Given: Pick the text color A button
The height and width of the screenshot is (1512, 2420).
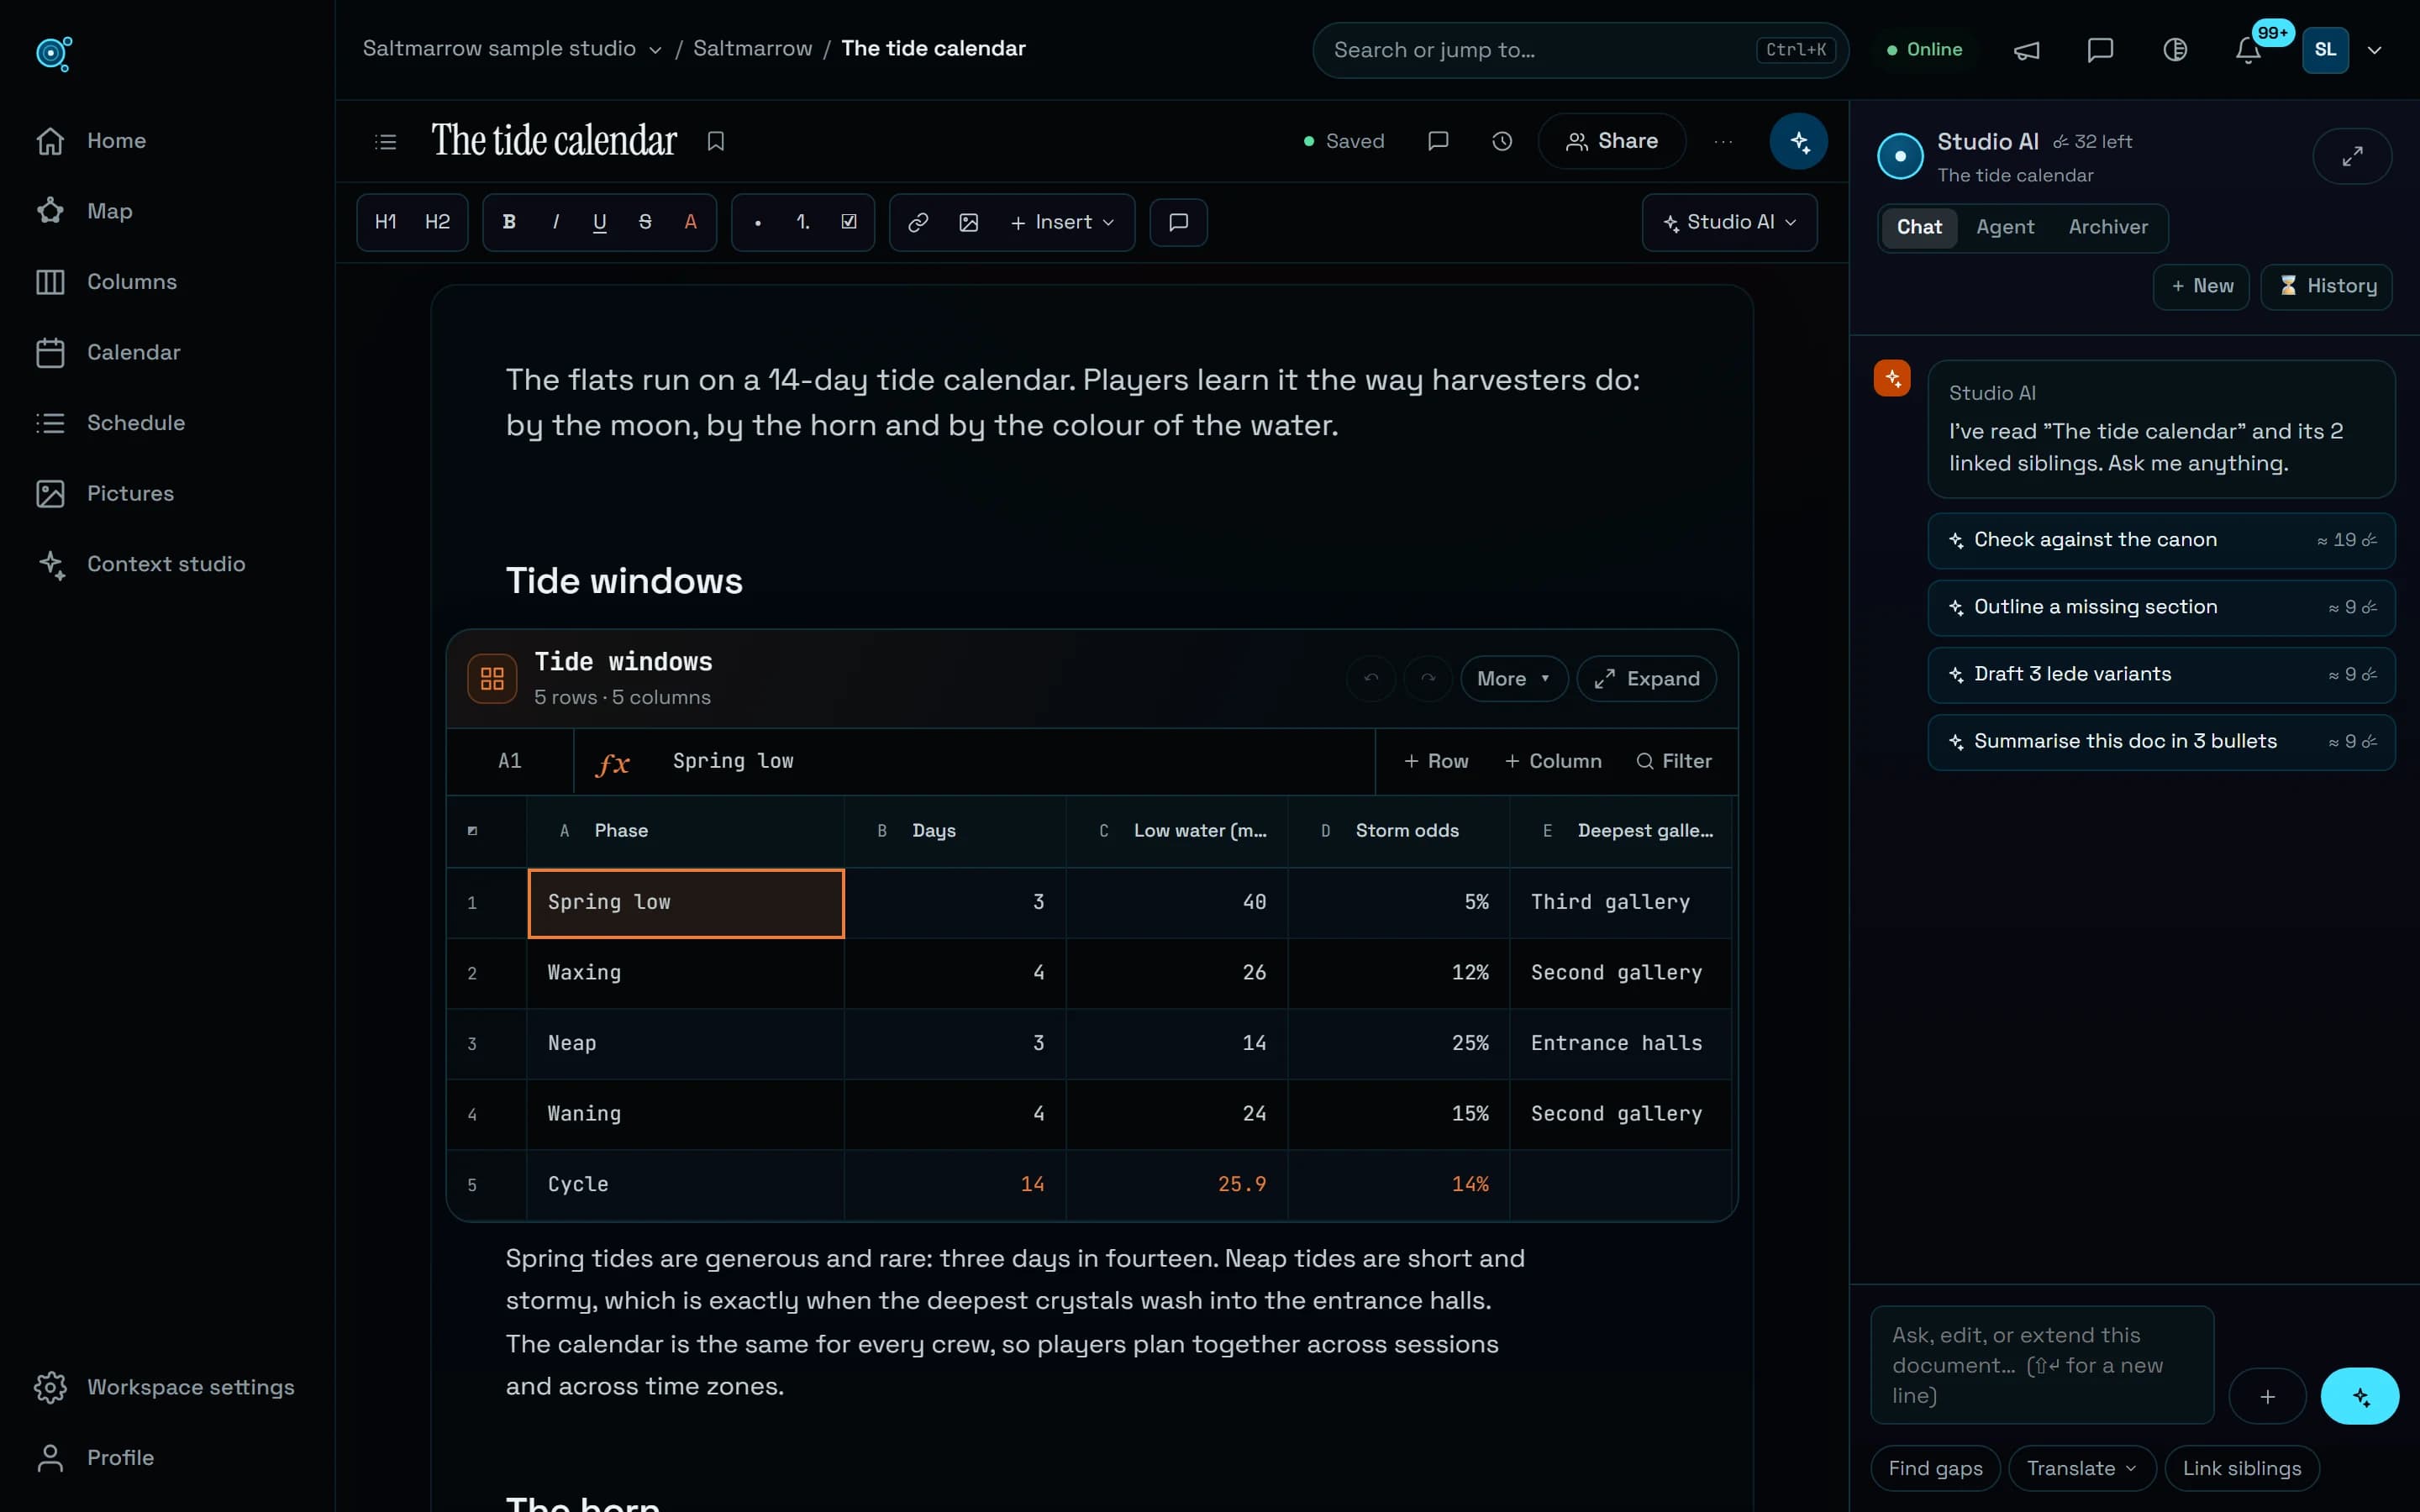Looking at the screenshot, I should point(690,222).
